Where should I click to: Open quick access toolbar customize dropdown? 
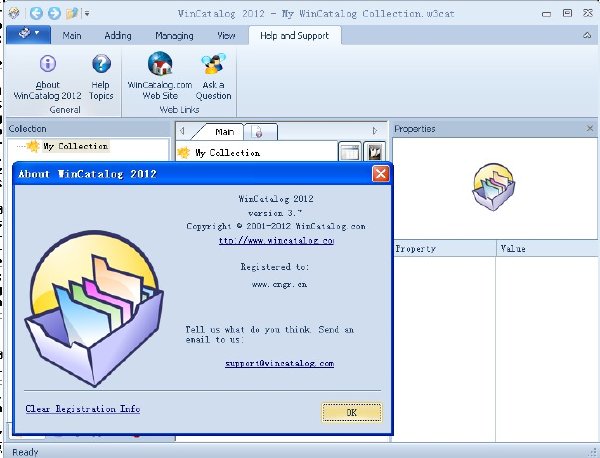[x=87, y=14]
